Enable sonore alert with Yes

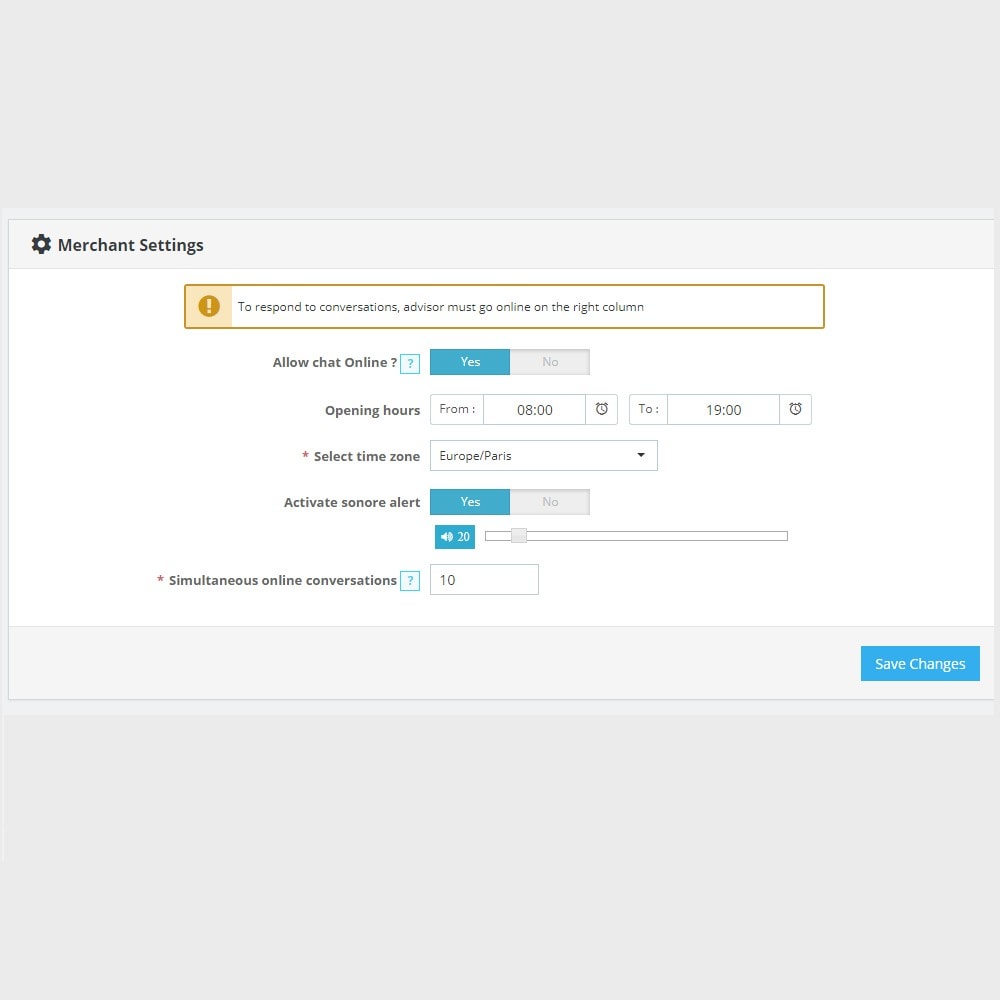(470, 502)
